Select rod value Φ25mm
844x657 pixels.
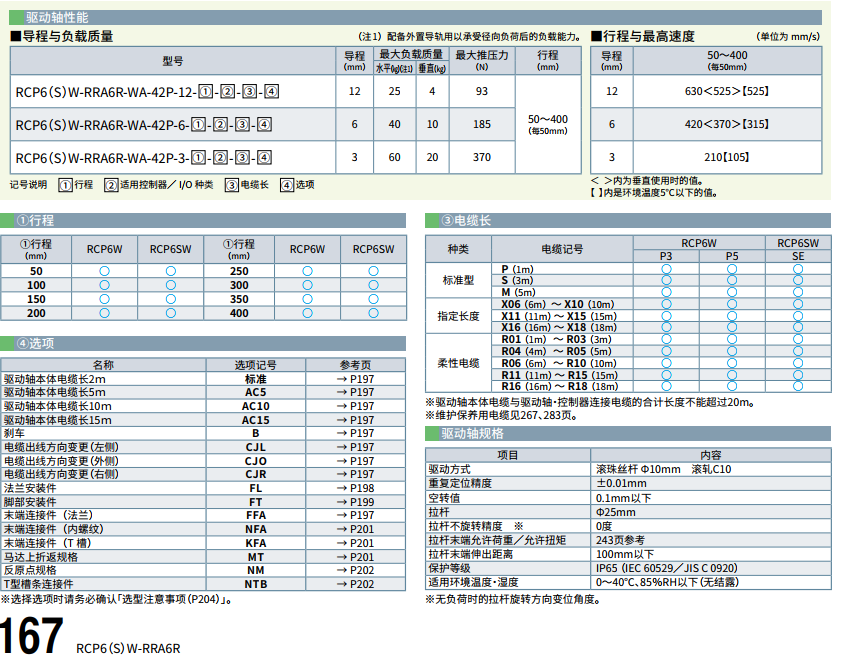(615, 512)
